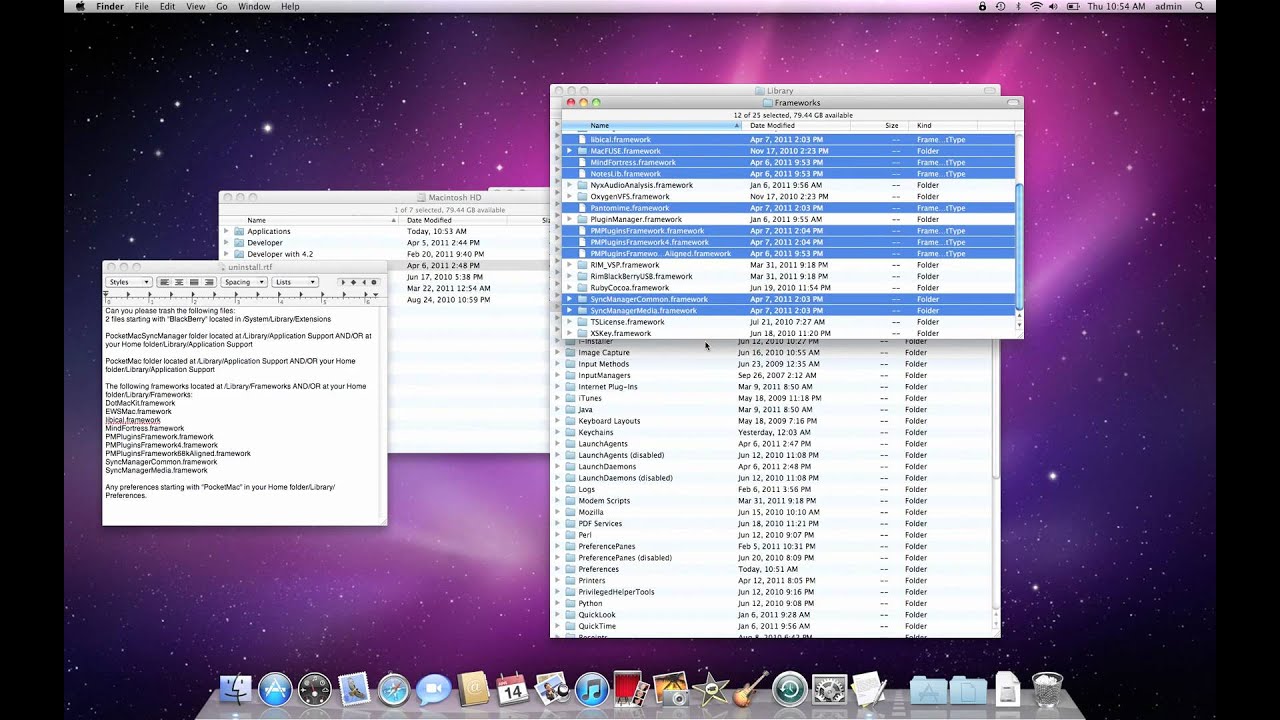Open Time Machine from the Dock
The image size is (1280, 720).
[790, 688]
